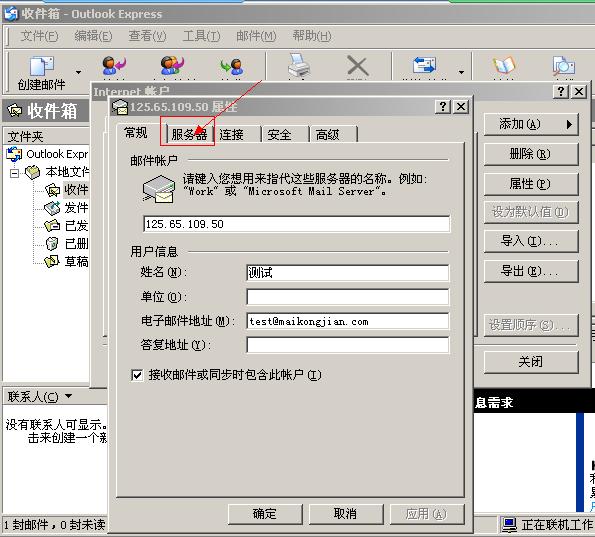
Task: Click the 姓名(N) name input field
Action: (347, 273)
